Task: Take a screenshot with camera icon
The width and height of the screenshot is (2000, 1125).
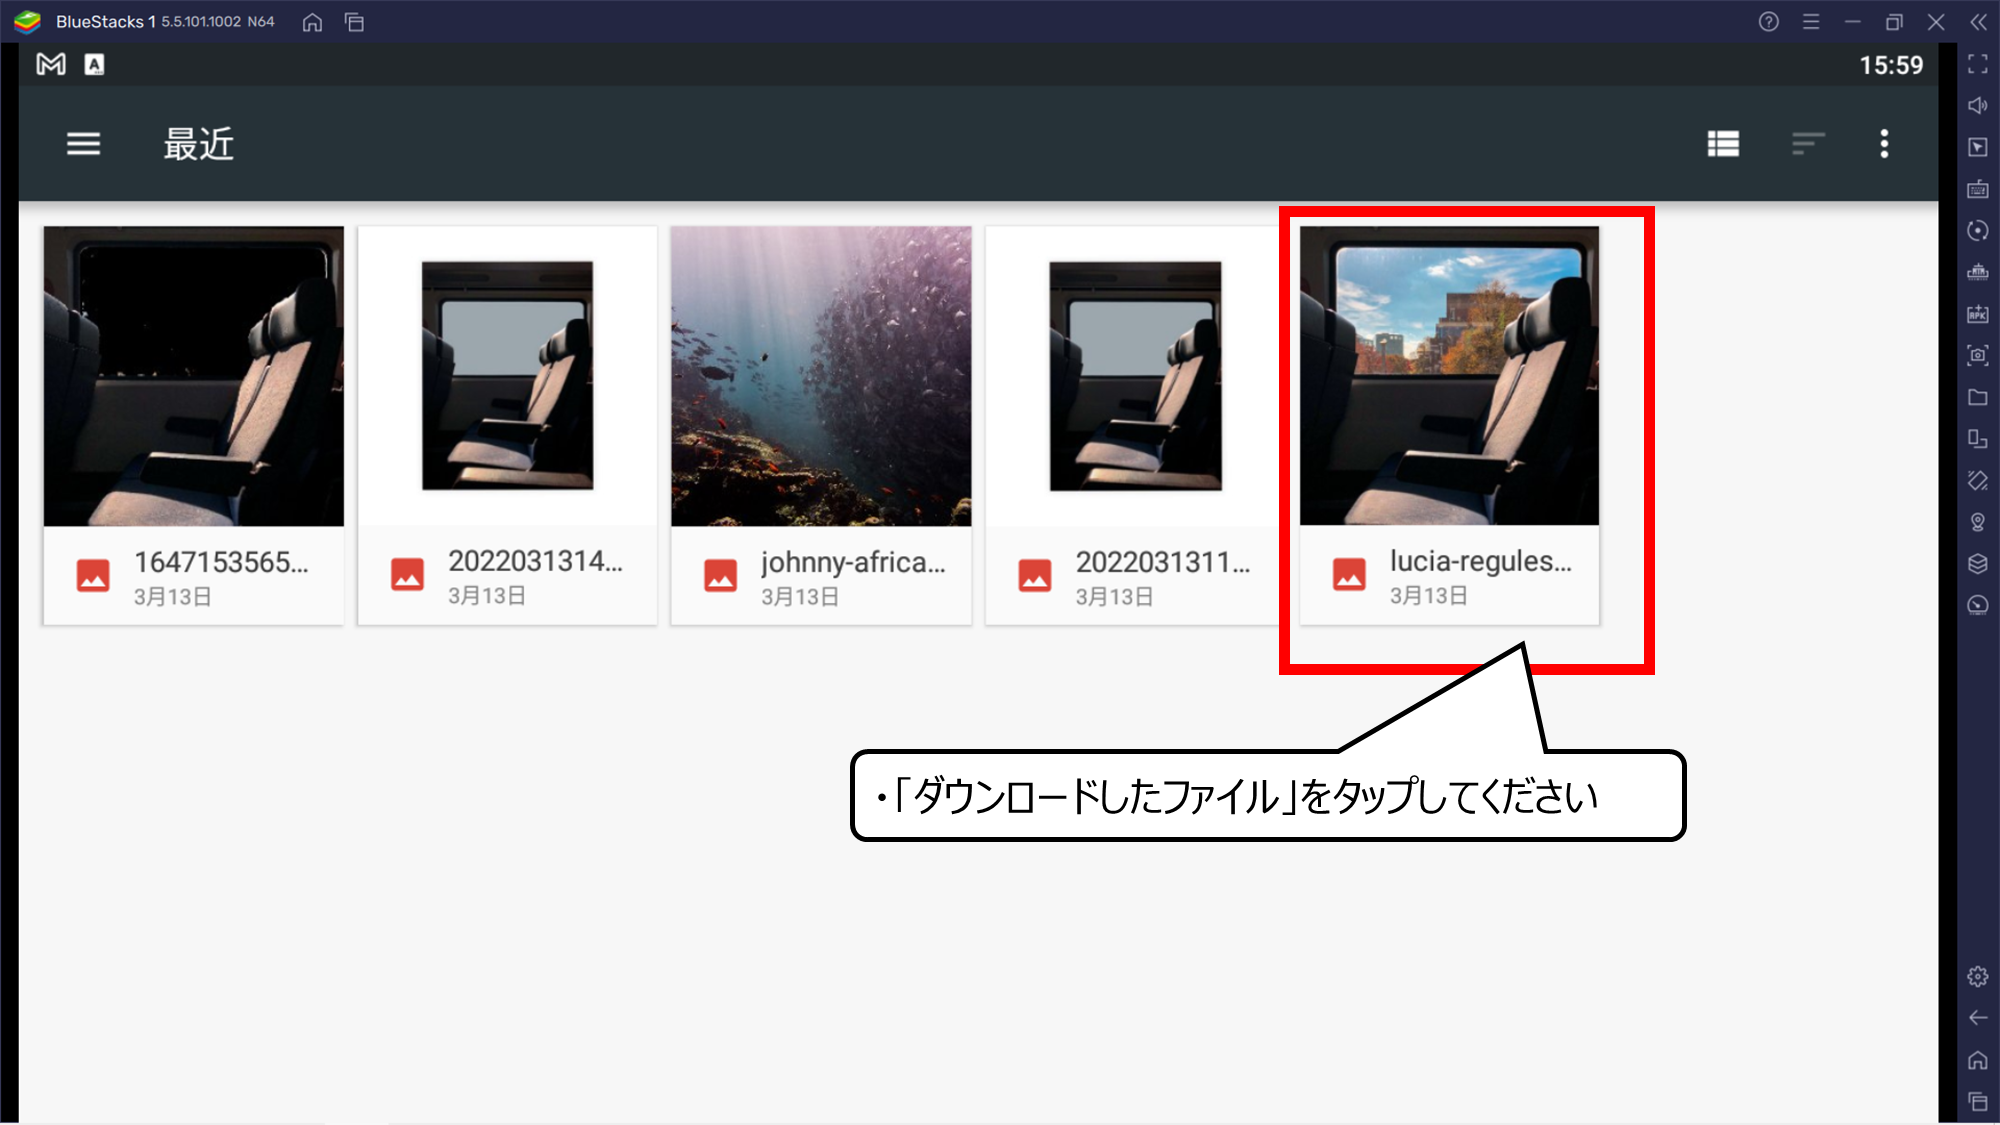Action: (1978, 355)
